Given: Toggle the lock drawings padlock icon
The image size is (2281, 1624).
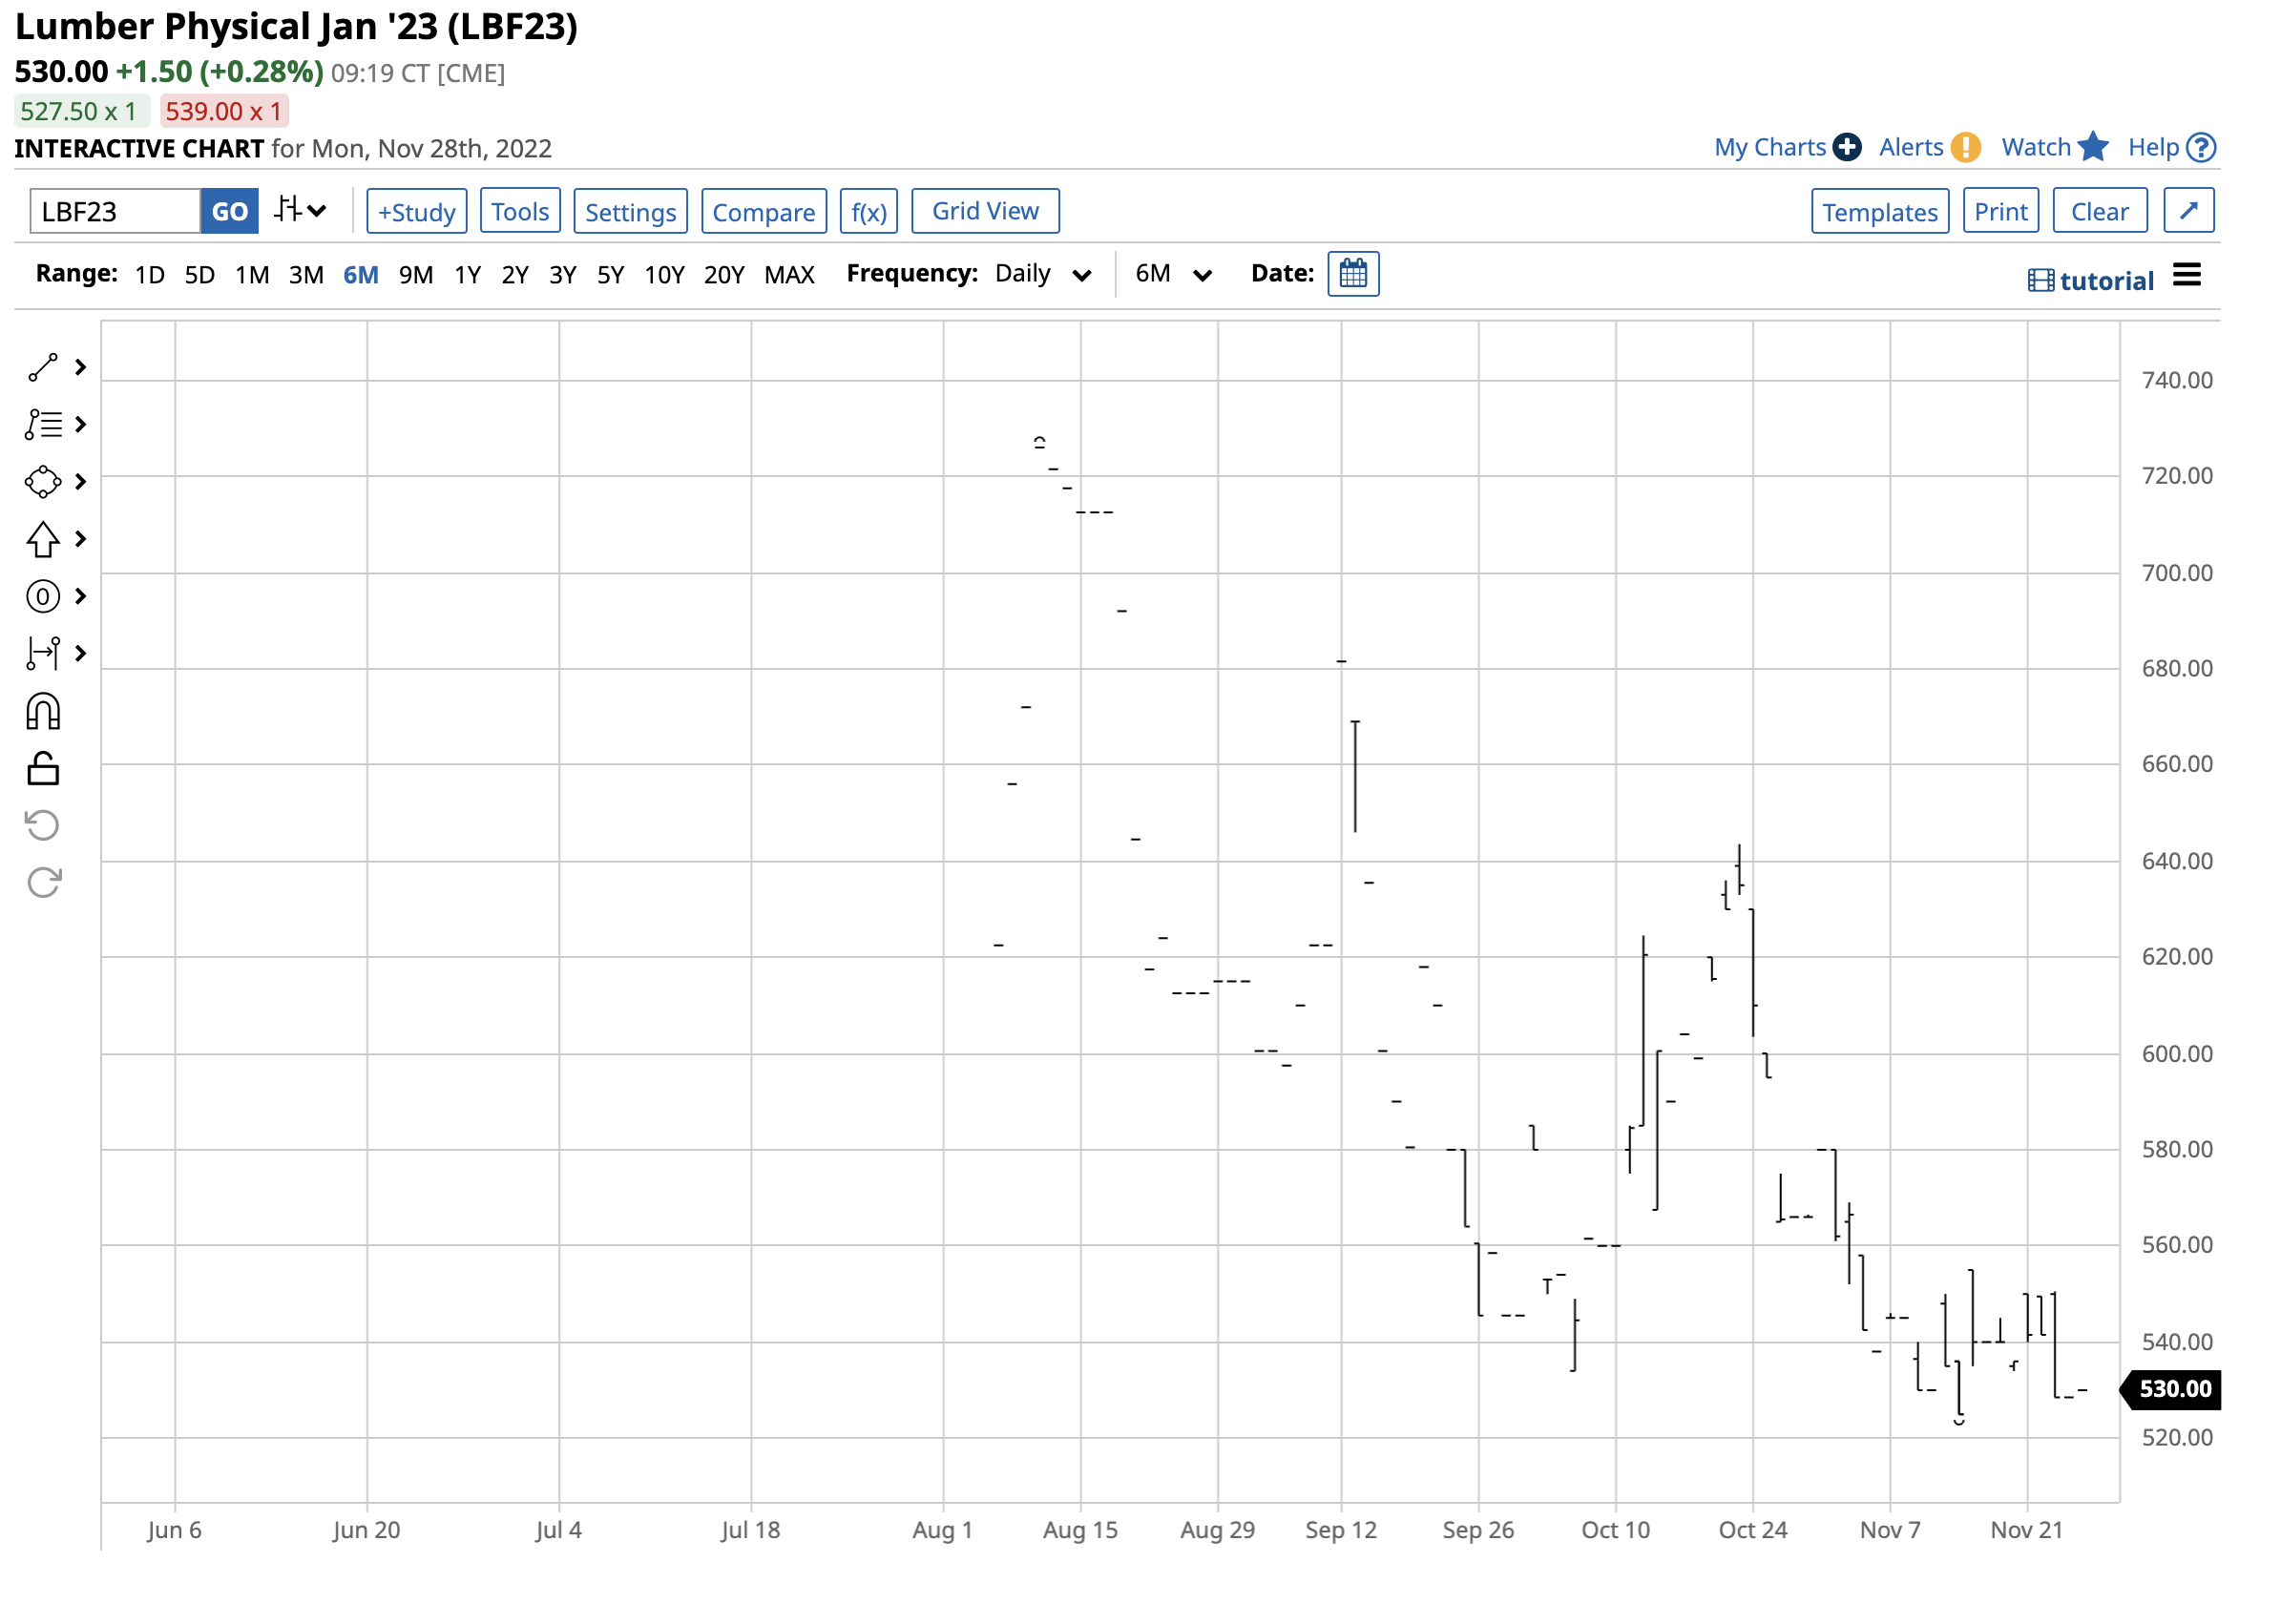Looking at the screenshot, I should tap(43, 769).
